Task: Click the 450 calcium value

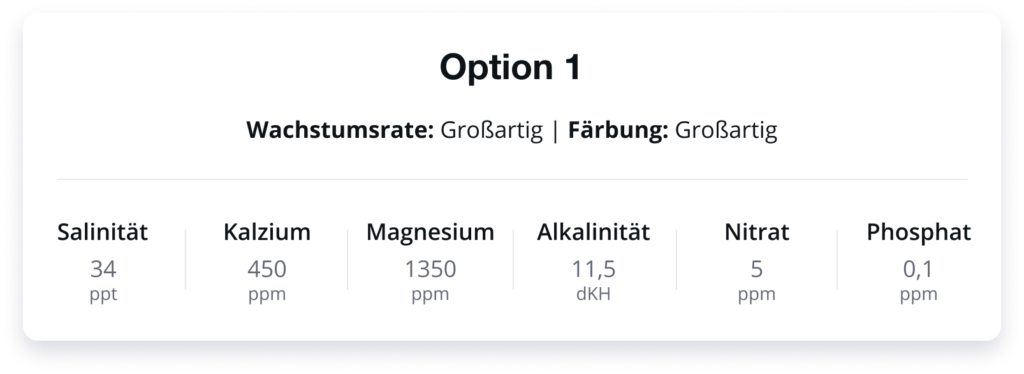Action: [267, 269]
